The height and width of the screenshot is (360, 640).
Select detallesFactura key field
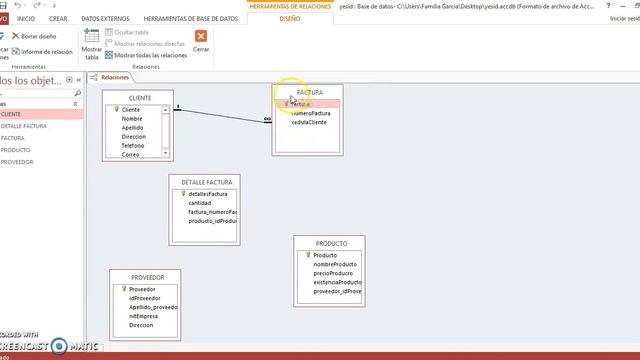point(208,194)
